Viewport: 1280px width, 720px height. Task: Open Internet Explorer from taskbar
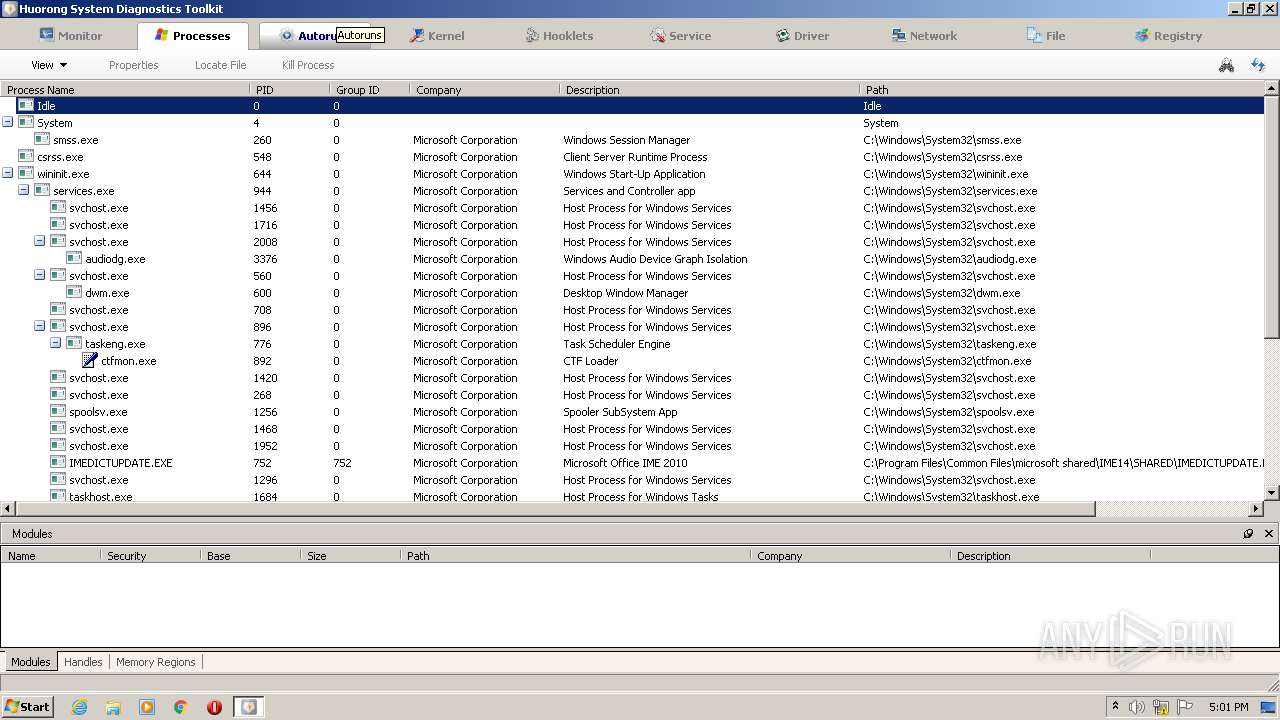click(x=79, y=707)
